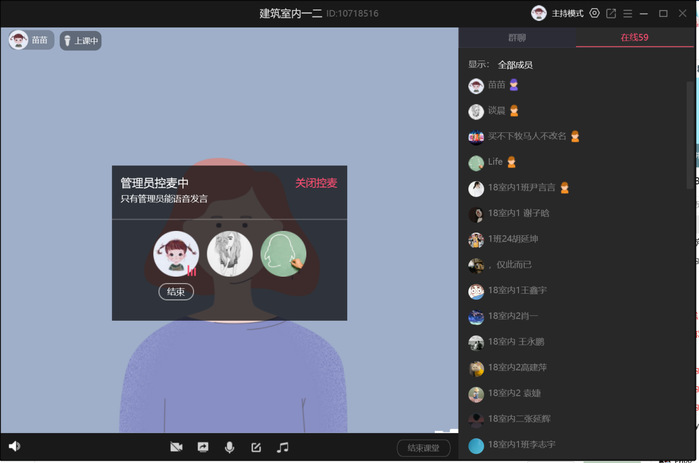Click 关闭控麦 to disable mic control
This screenshot has width=699, height=463.
316,183
